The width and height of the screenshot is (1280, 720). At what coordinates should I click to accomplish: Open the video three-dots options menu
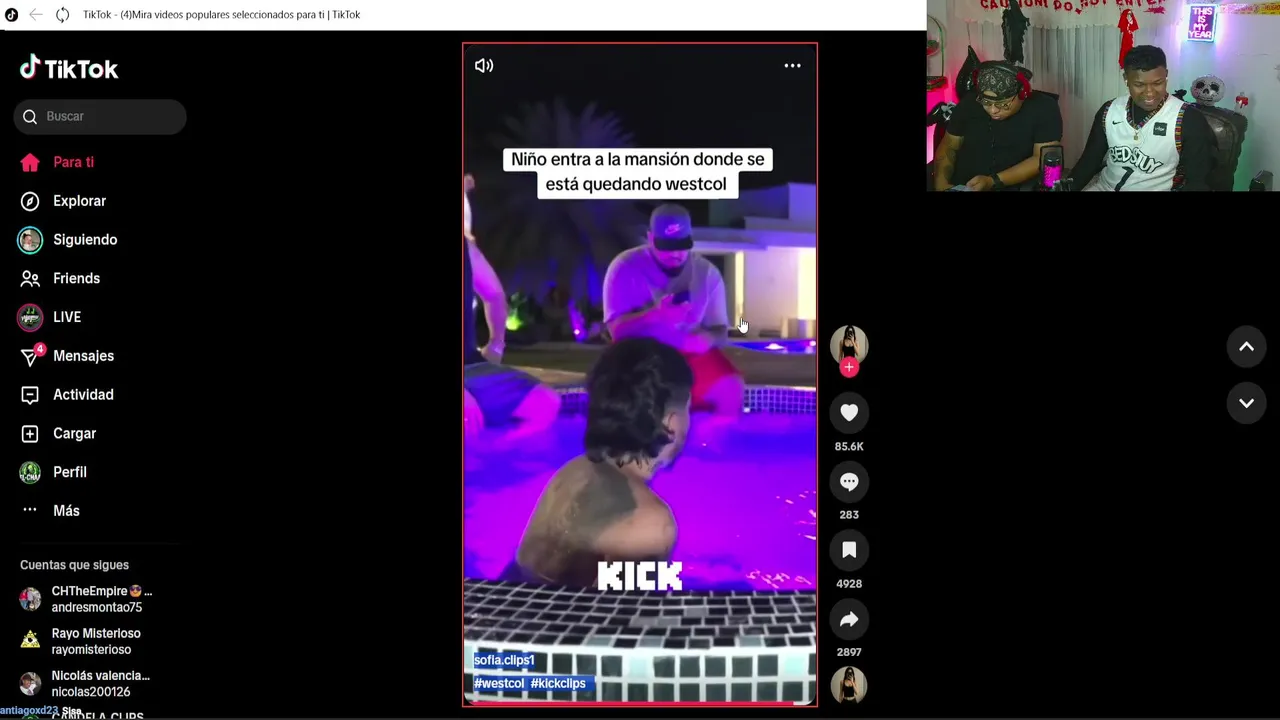coord(792,65)
